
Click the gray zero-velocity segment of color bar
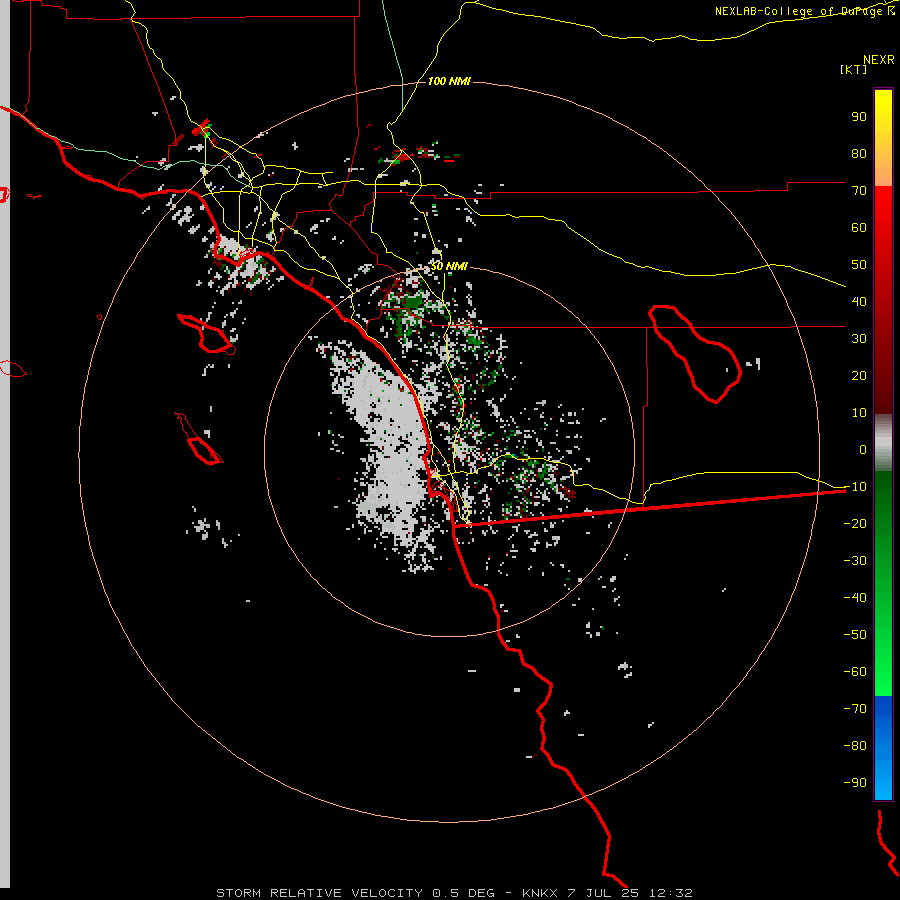pos(883,443)
